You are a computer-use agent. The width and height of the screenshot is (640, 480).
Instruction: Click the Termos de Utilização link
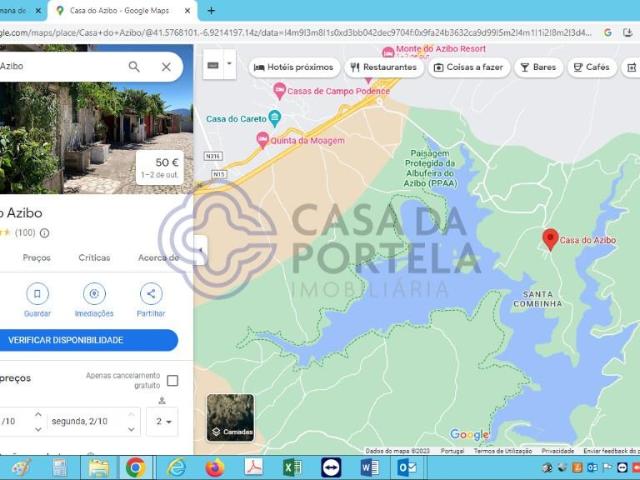click(502, 451)
